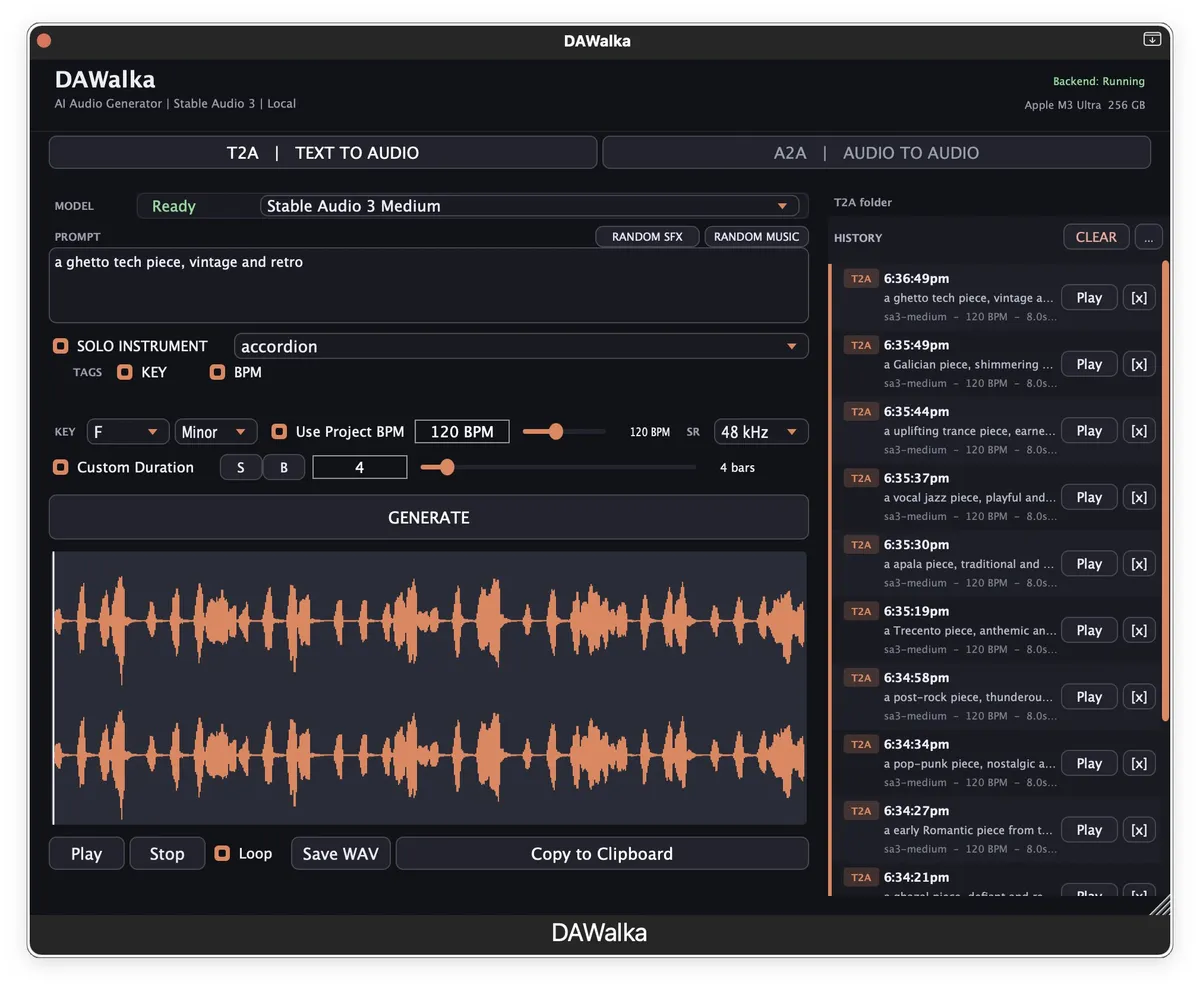Image resolution: width=1200 pixels, height=990 pixels.
Task: Remove the 6:35:44pm history entry with [x]
Action: pyautogui.click(x=1139, y=431)
